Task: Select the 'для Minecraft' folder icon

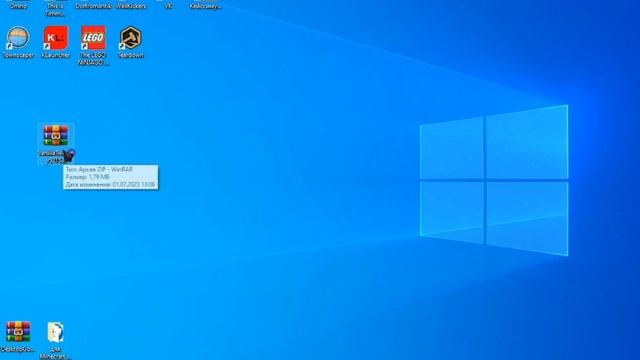Action: click(x=56, y=340)
